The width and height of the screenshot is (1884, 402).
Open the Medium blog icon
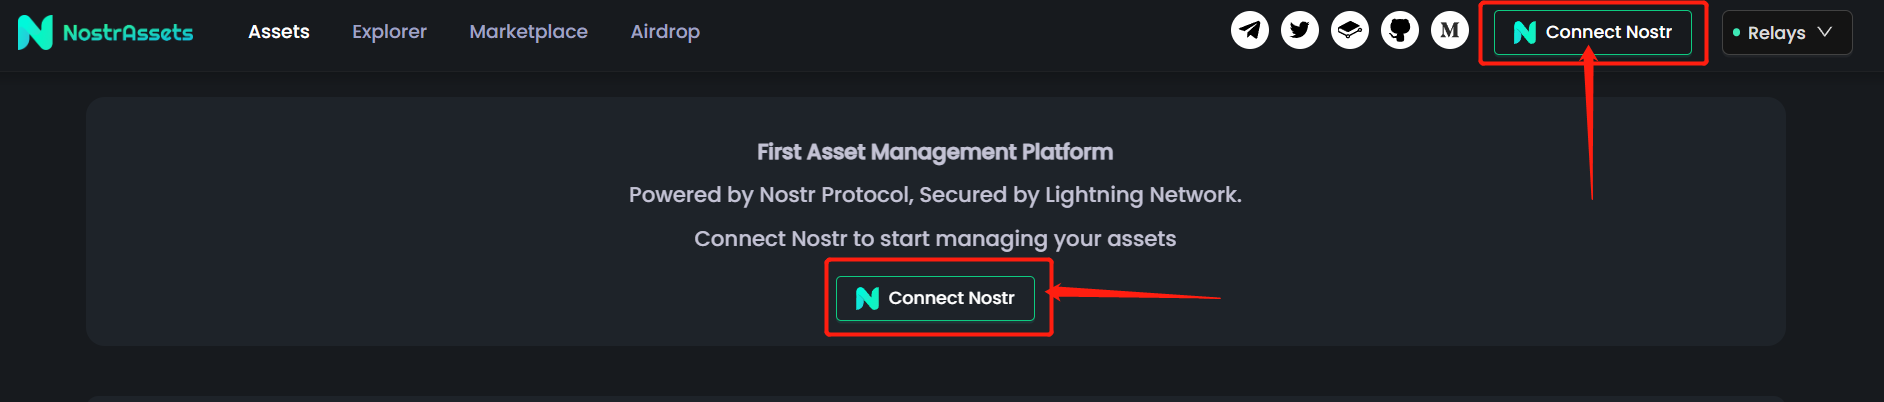coord(1449,30)
